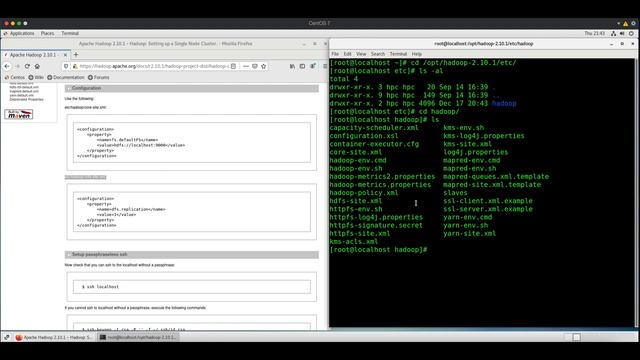Click core-site.xml in terminal listing
This screenshot has width=640, height=360.
tap(356, 152)
